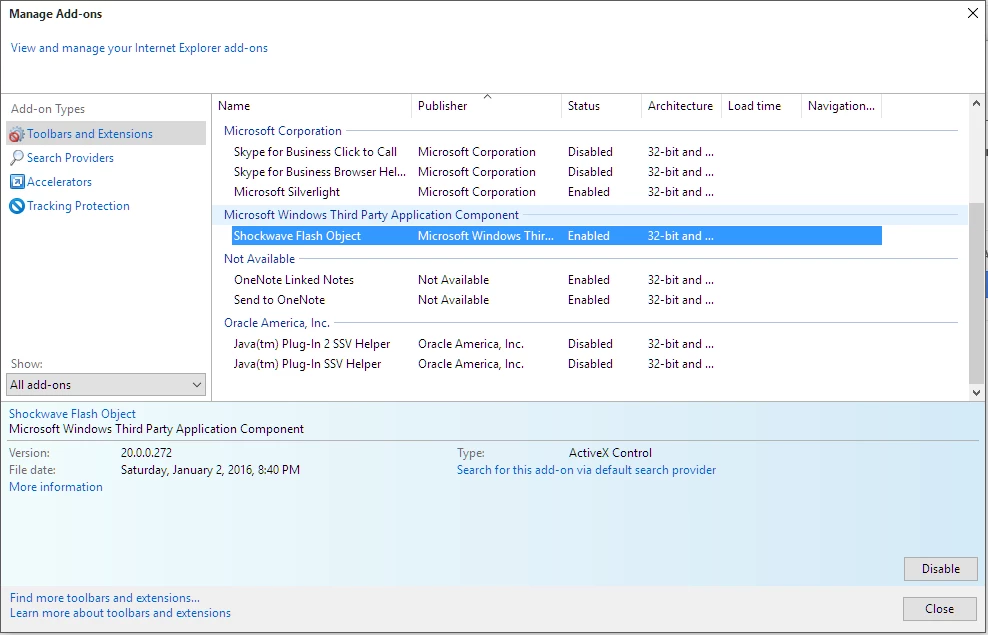Viewport: 988px width, 635px height.
Task: Click the Tracking Protection blocked icon
Action: [x=17, y=206]
